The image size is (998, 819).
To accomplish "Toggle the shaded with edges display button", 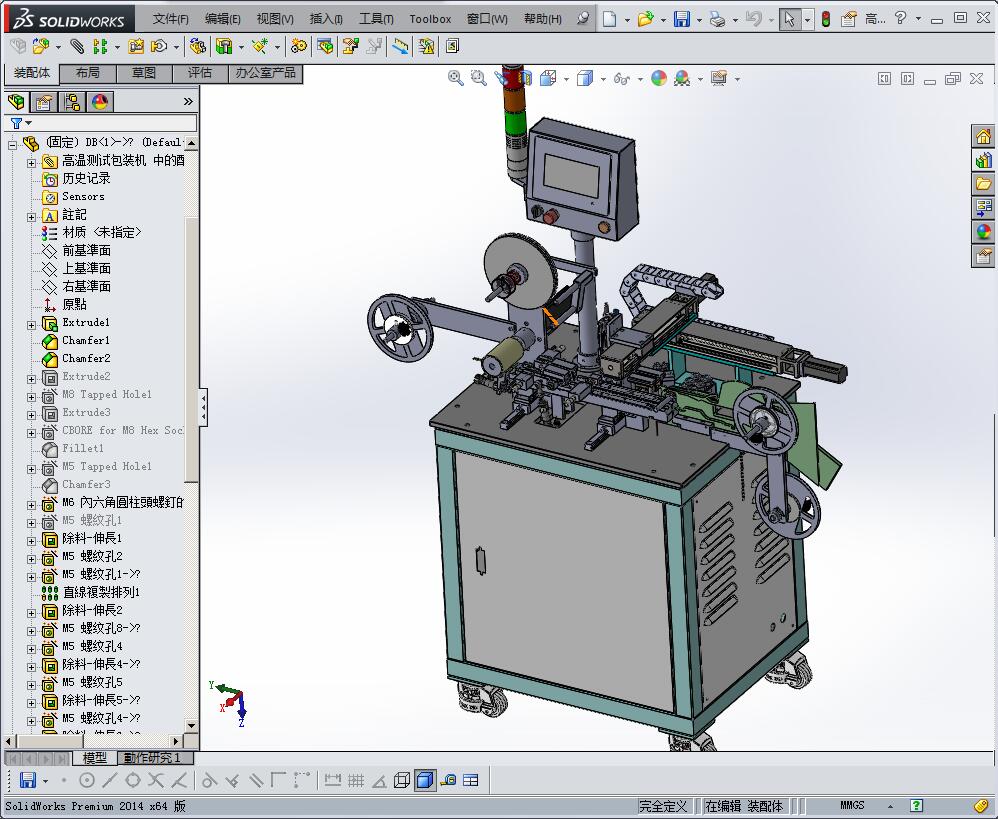I will 425,780.
